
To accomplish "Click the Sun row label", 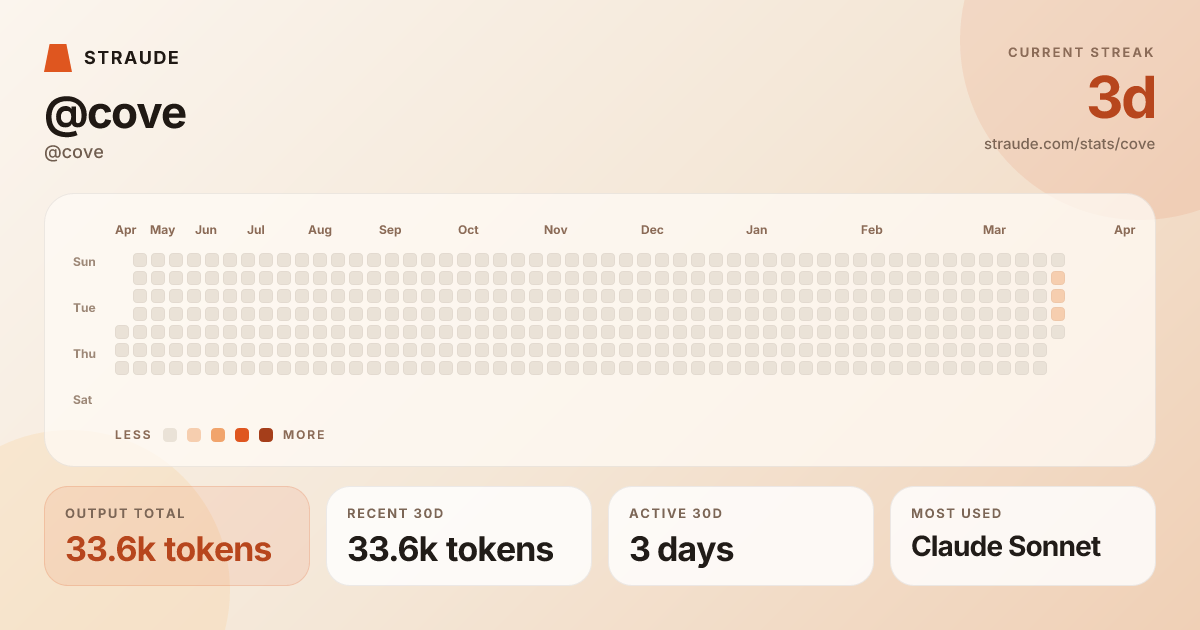I will point(84,262).
